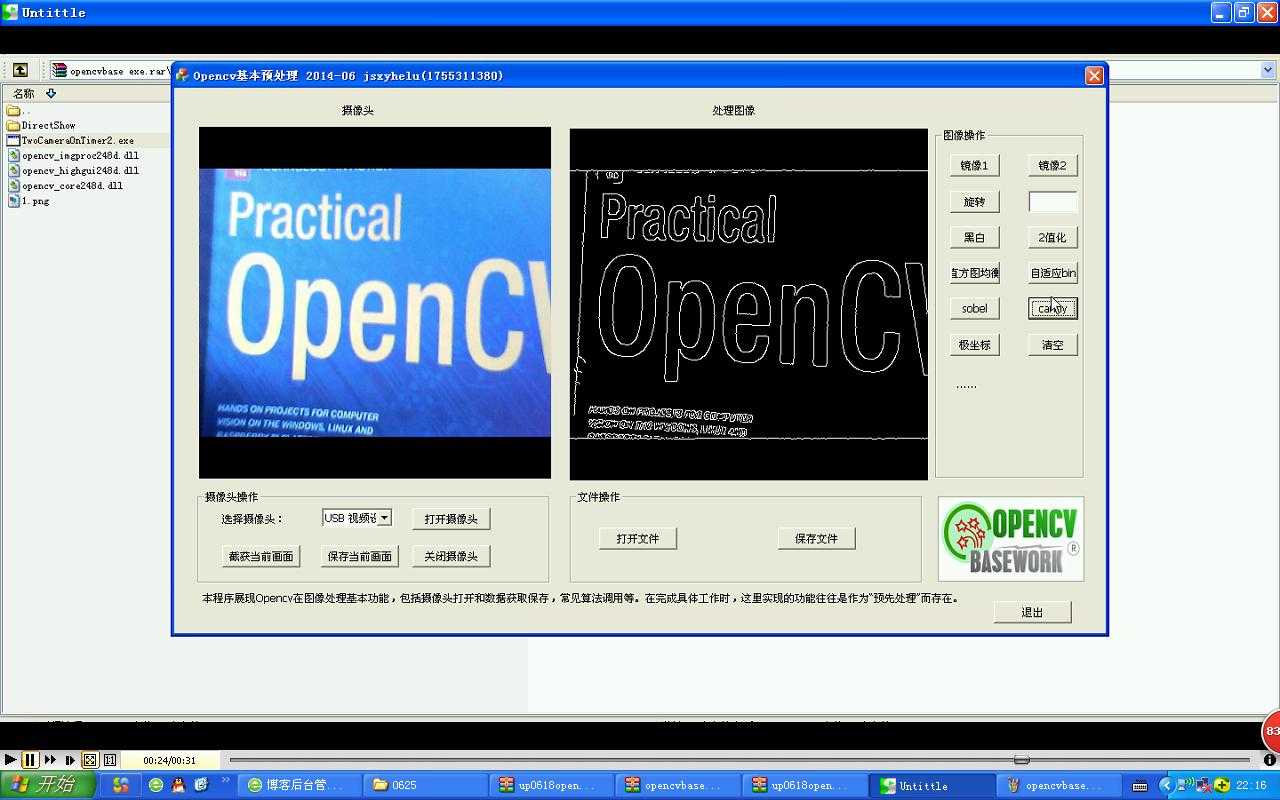Click the 开始 Start button

tap(47, 785)
